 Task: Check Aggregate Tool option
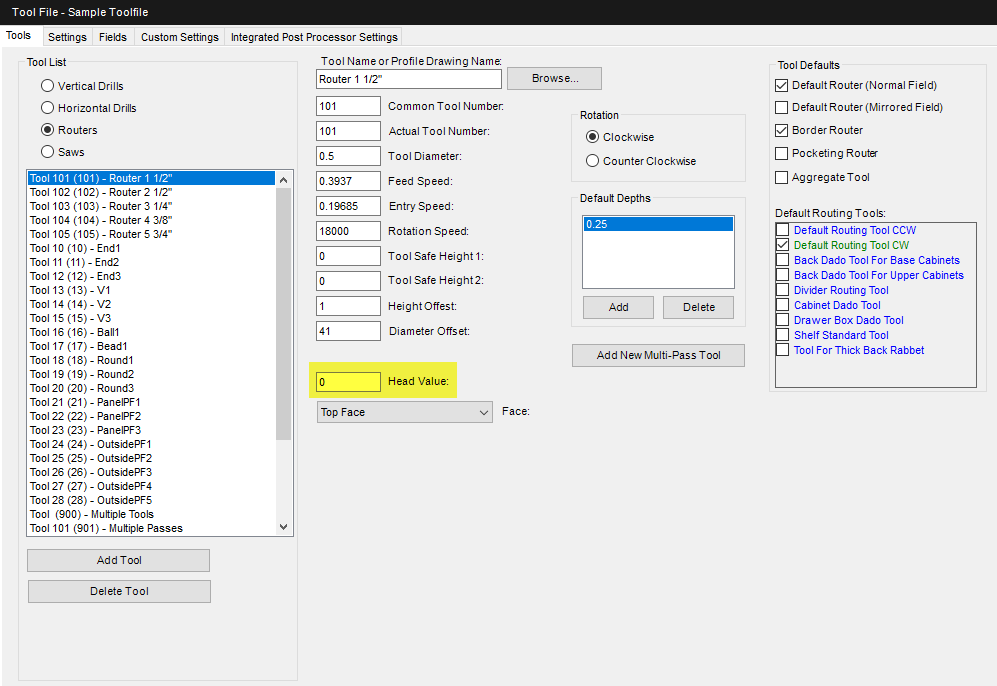(781, 177)
